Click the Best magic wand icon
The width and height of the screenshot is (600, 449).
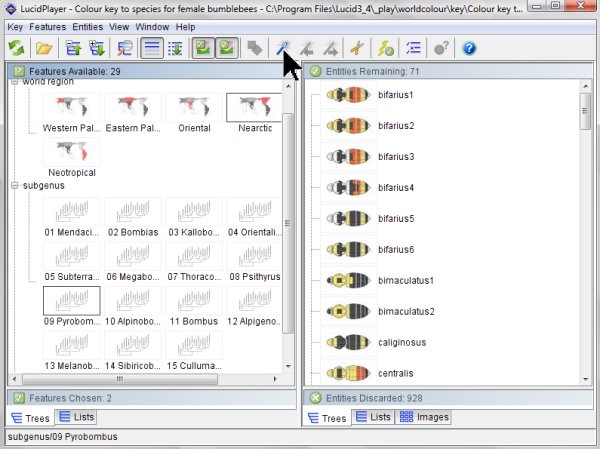(283, 49)
